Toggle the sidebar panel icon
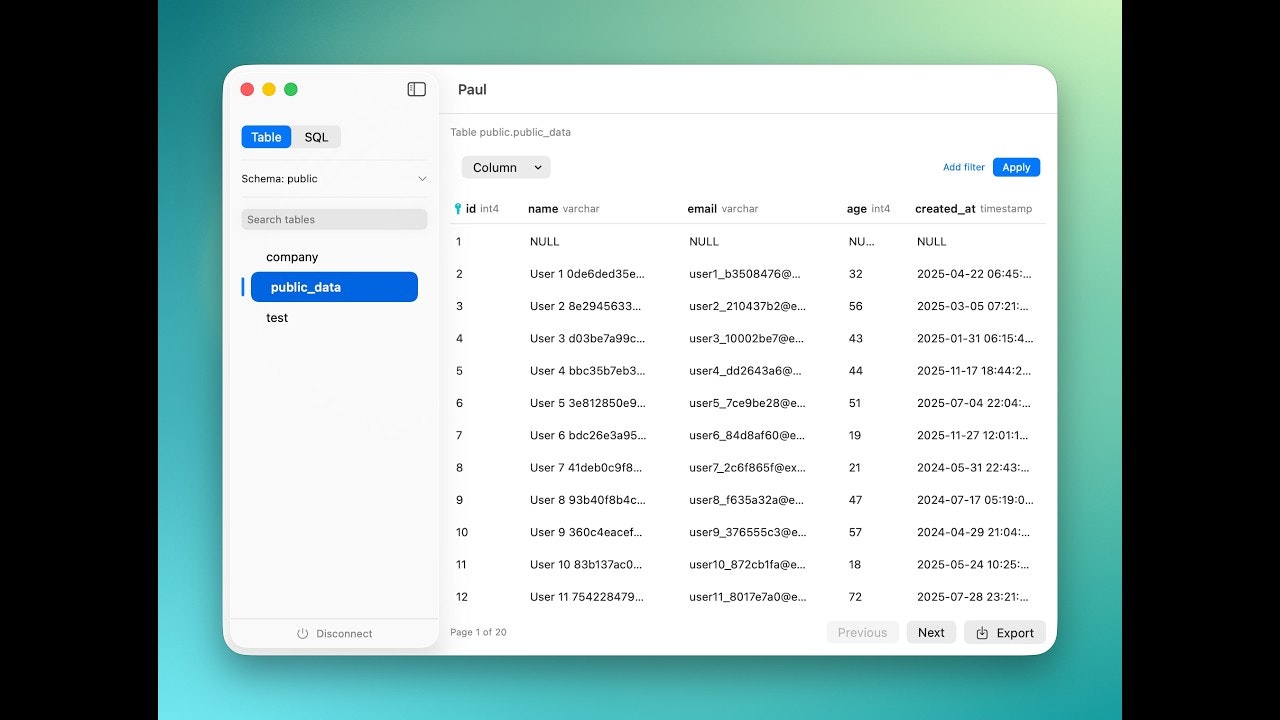1280x720 pixels. click(x=417, y=89)
